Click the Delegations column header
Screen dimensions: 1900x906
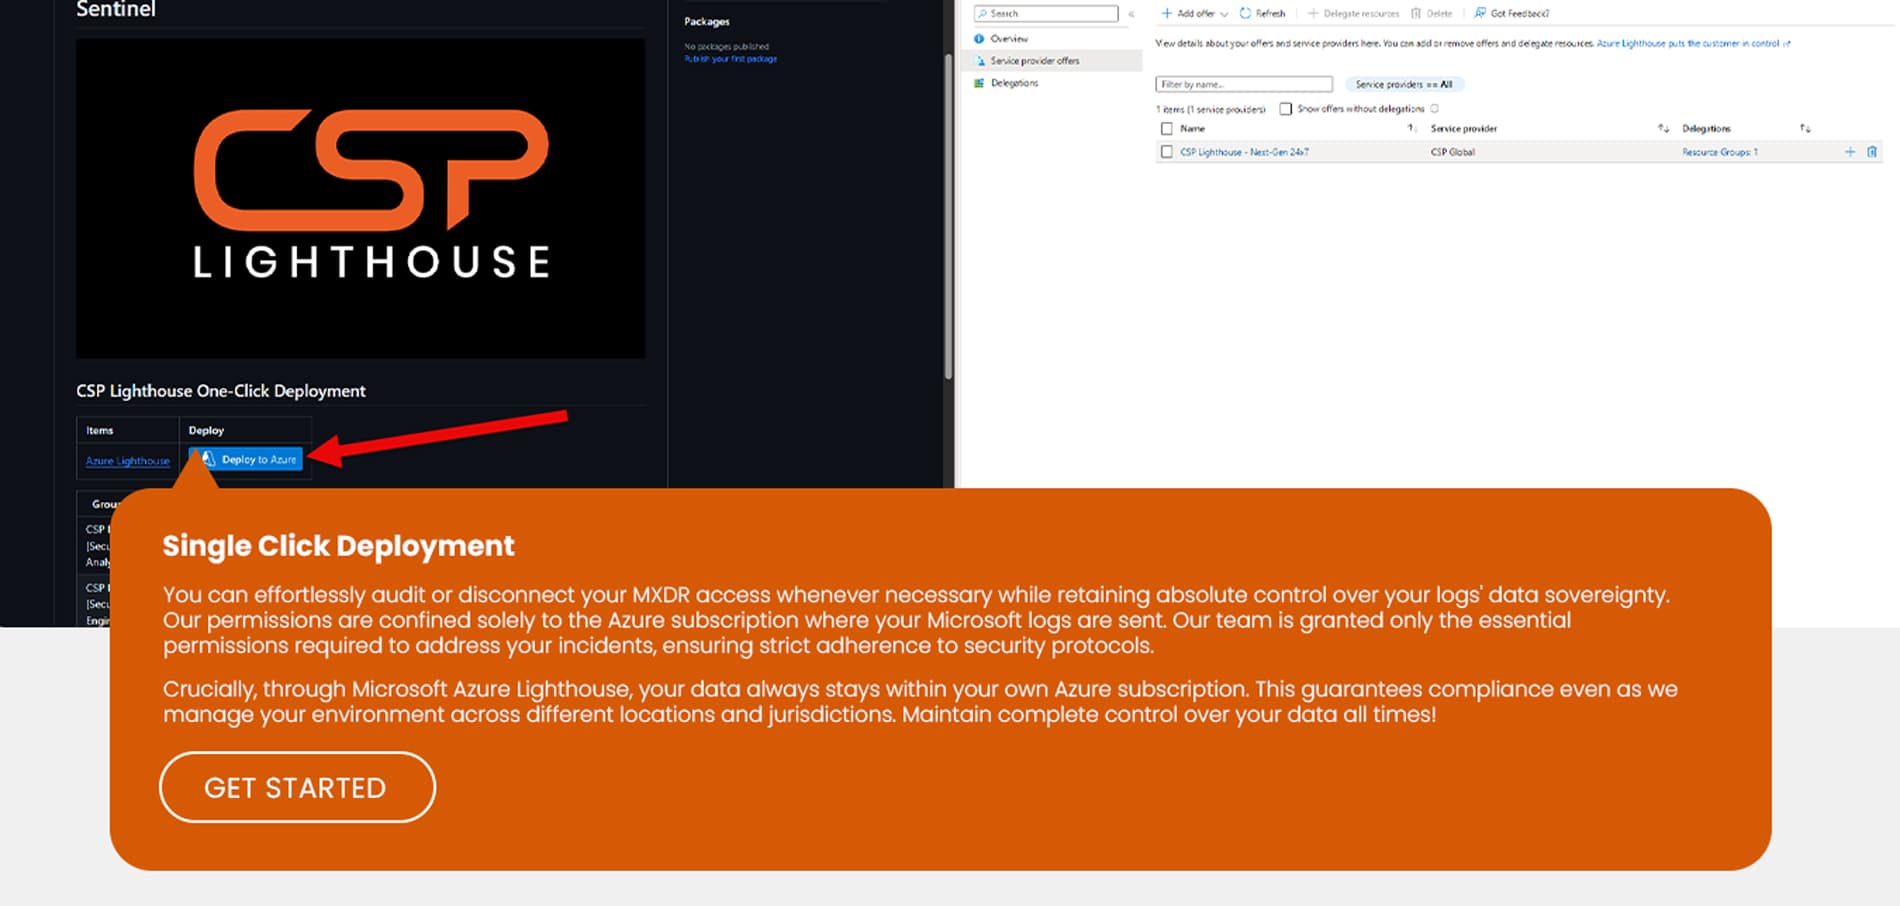point(1706,129)
